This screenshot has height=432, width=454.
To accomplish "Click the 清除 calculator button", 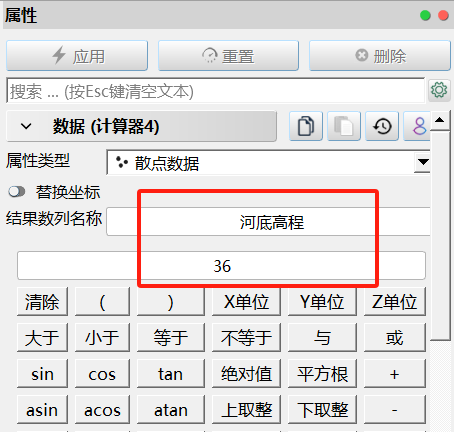I will 42,302.
